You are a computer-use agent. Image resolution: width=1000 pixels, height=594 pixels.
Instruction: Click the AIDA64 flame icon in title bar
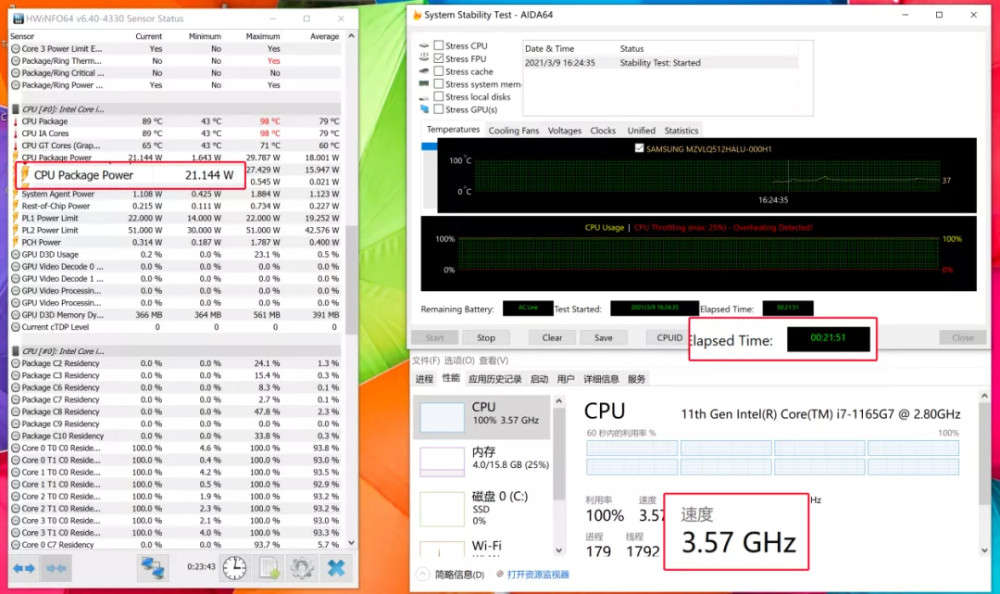[x=417, y=15]
